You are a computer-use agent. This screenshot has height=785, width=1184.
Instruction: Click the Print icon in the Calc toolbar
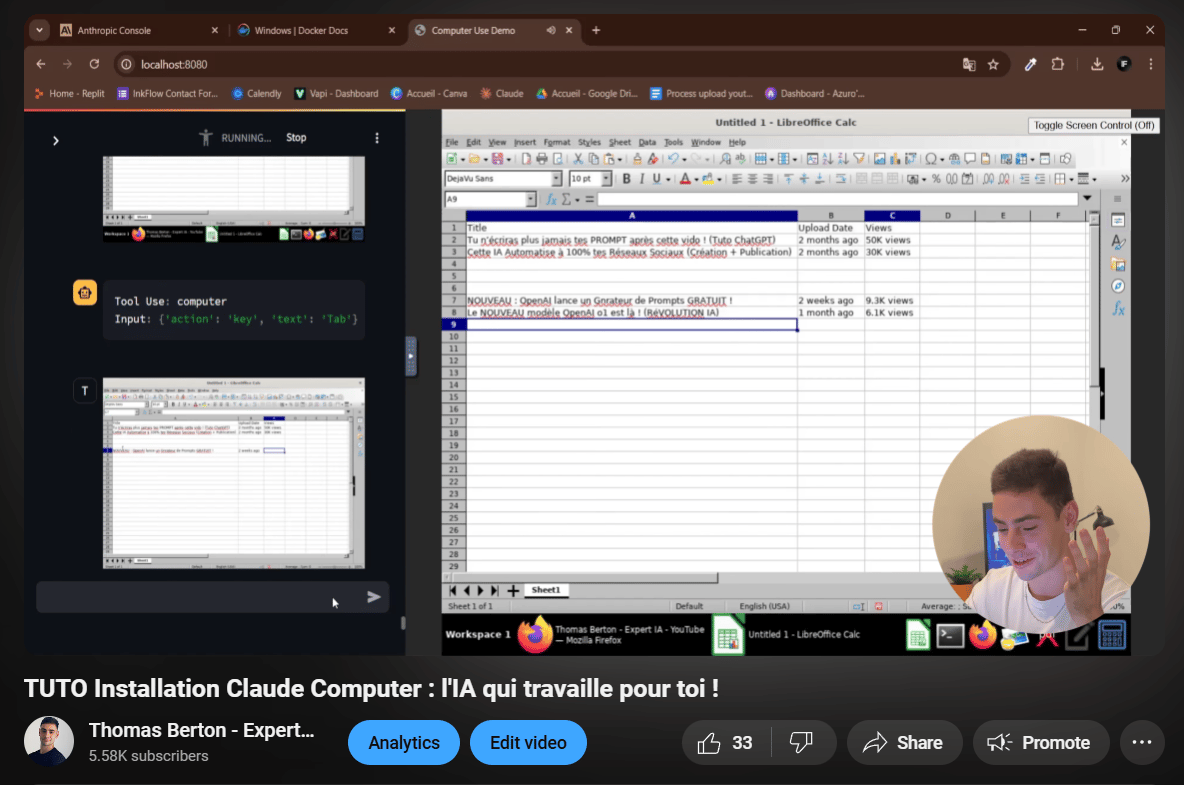pos(542,159)
